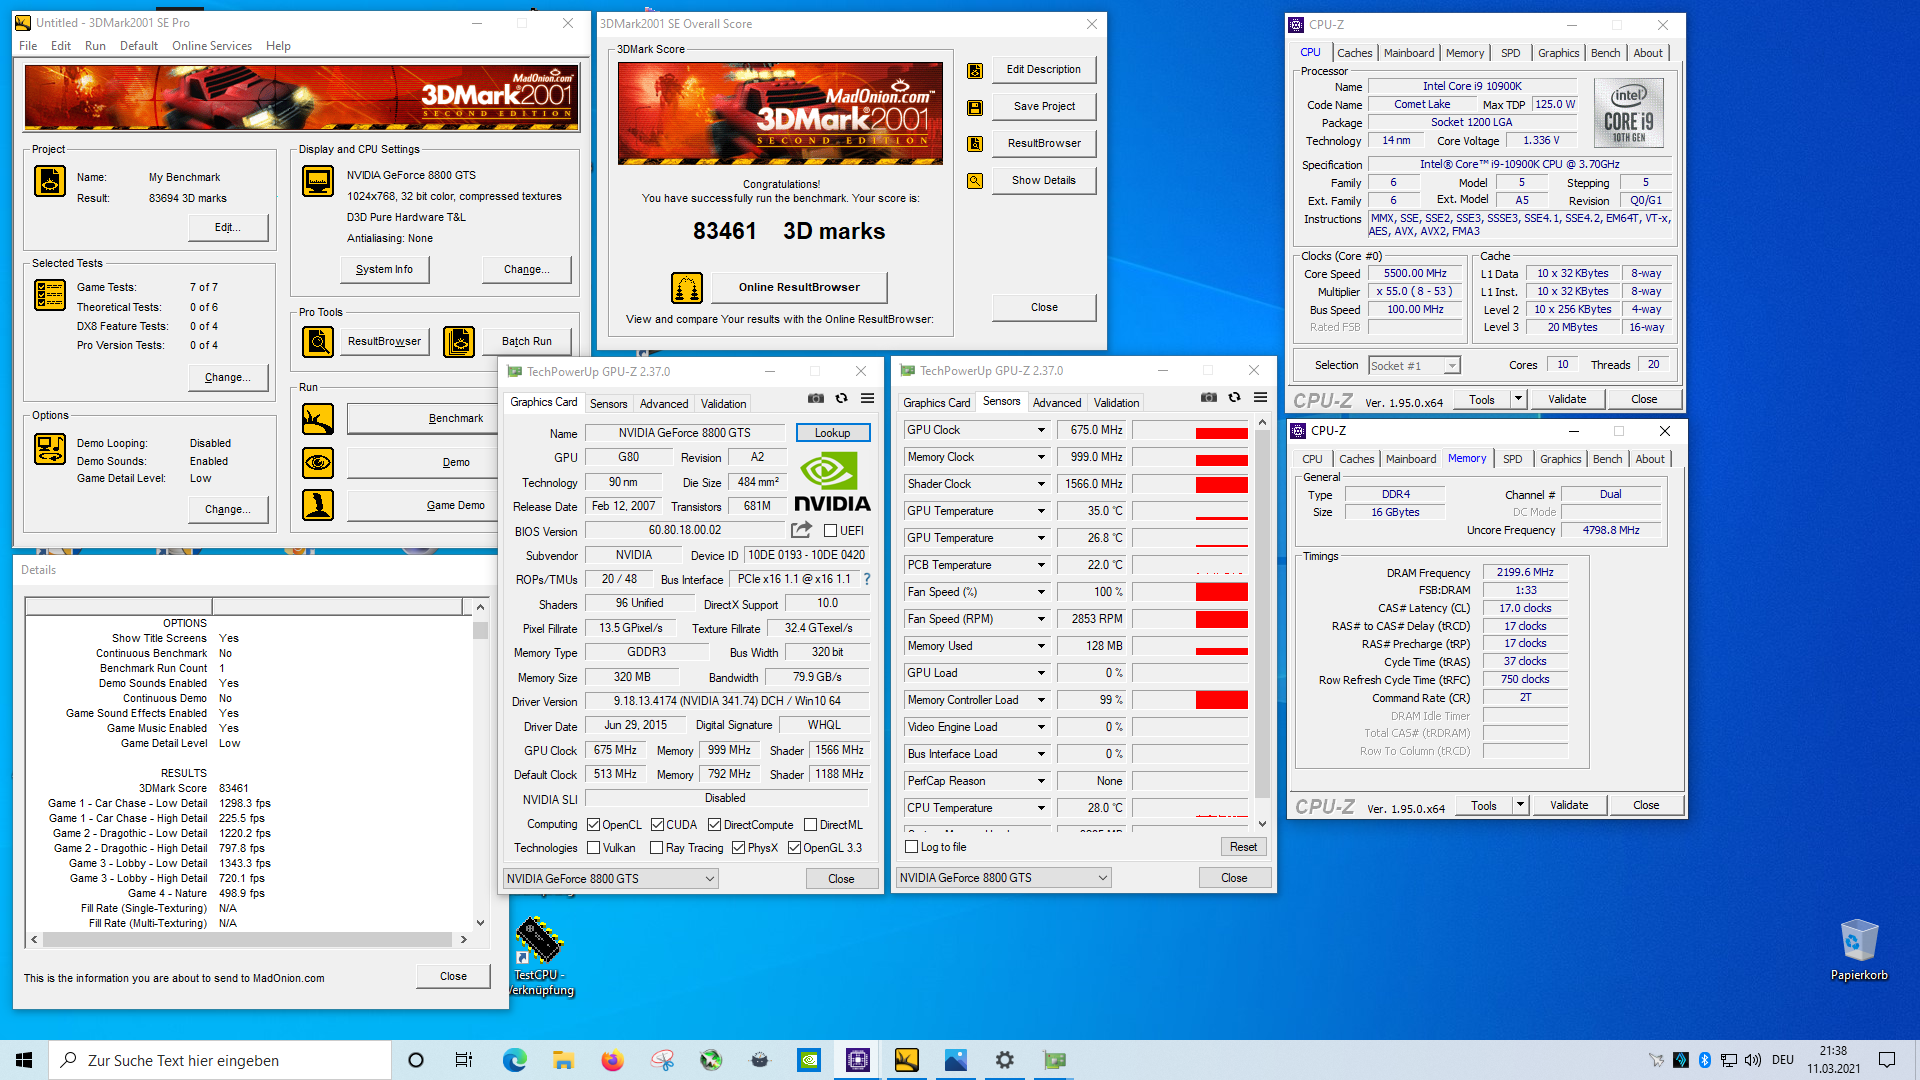
Task: Enable the Log to file checkbox
Action: pos(911,847)
